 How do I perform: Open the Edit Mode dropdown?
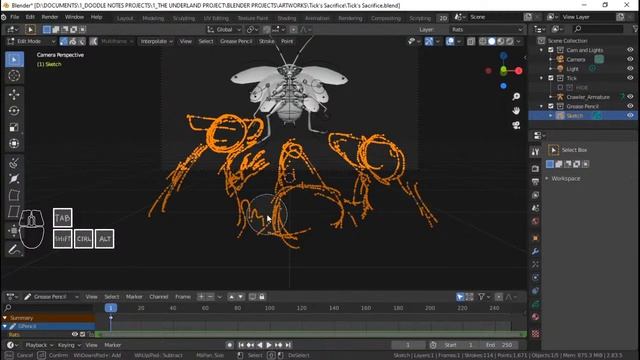[x=31, y=41]
